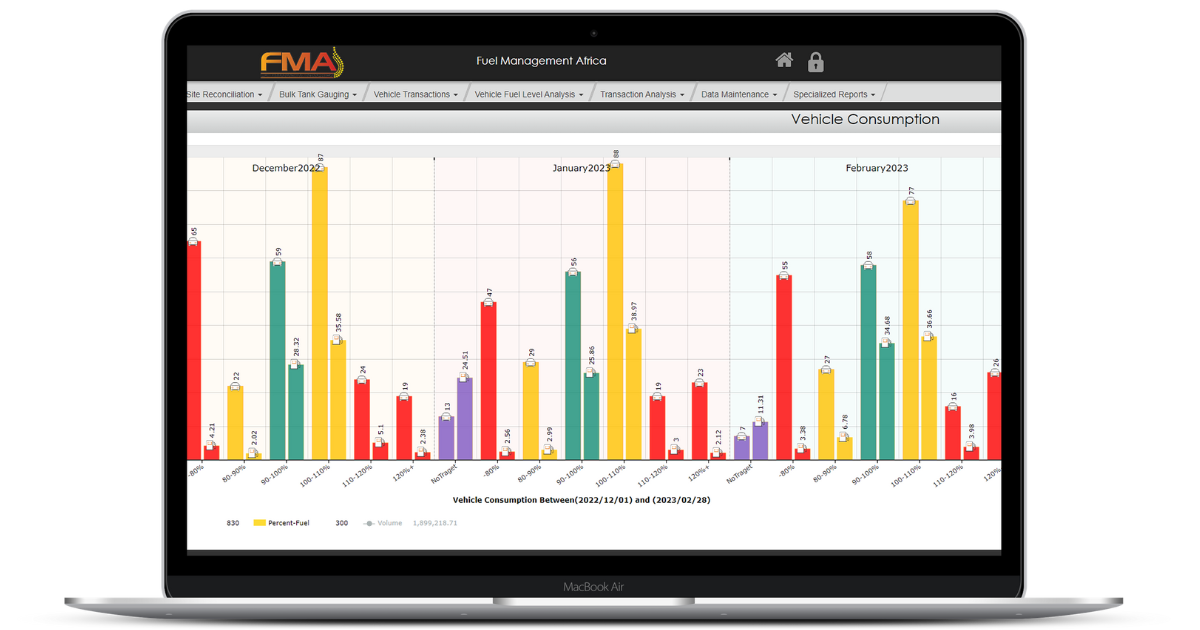This screenshot has height=630, width=1200.
Task: Toggle the 830 series in the legend
Action: pyautogui.click(x=235, y=522)
